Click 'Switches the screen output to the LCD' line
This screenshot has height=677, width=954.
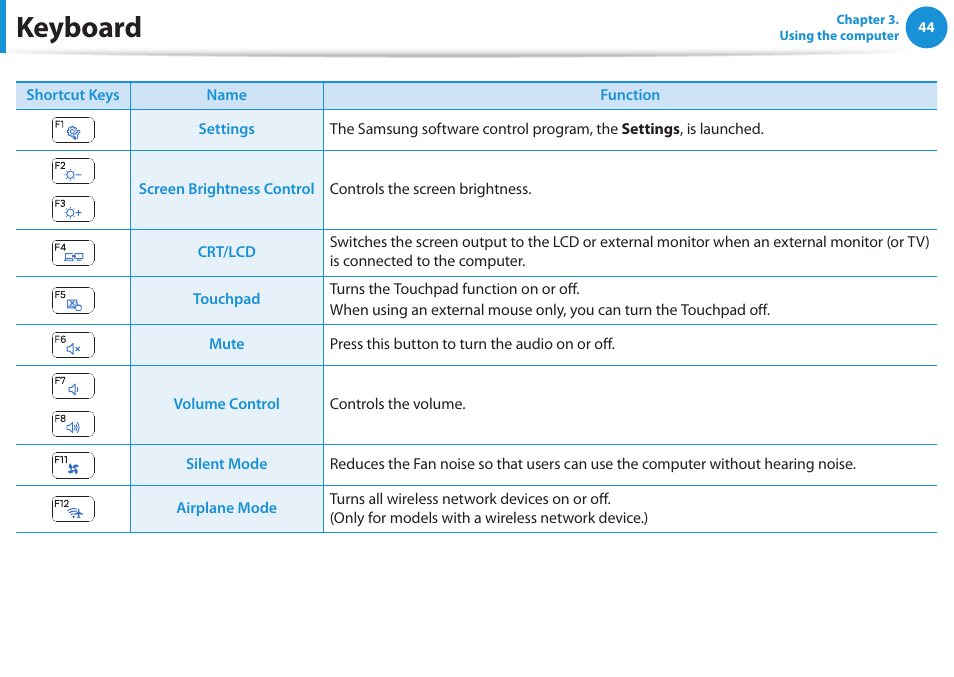[x=630, y=242]
